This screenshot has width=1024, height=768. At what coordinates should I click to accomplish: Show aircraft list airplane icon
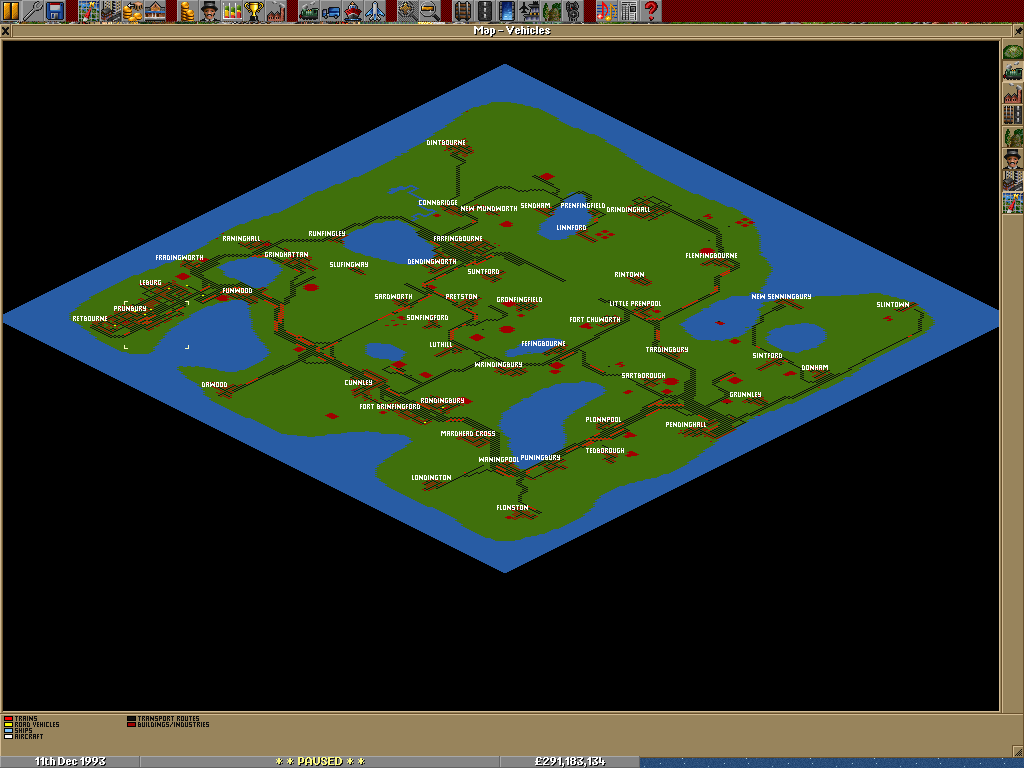[x=376, y=11]
